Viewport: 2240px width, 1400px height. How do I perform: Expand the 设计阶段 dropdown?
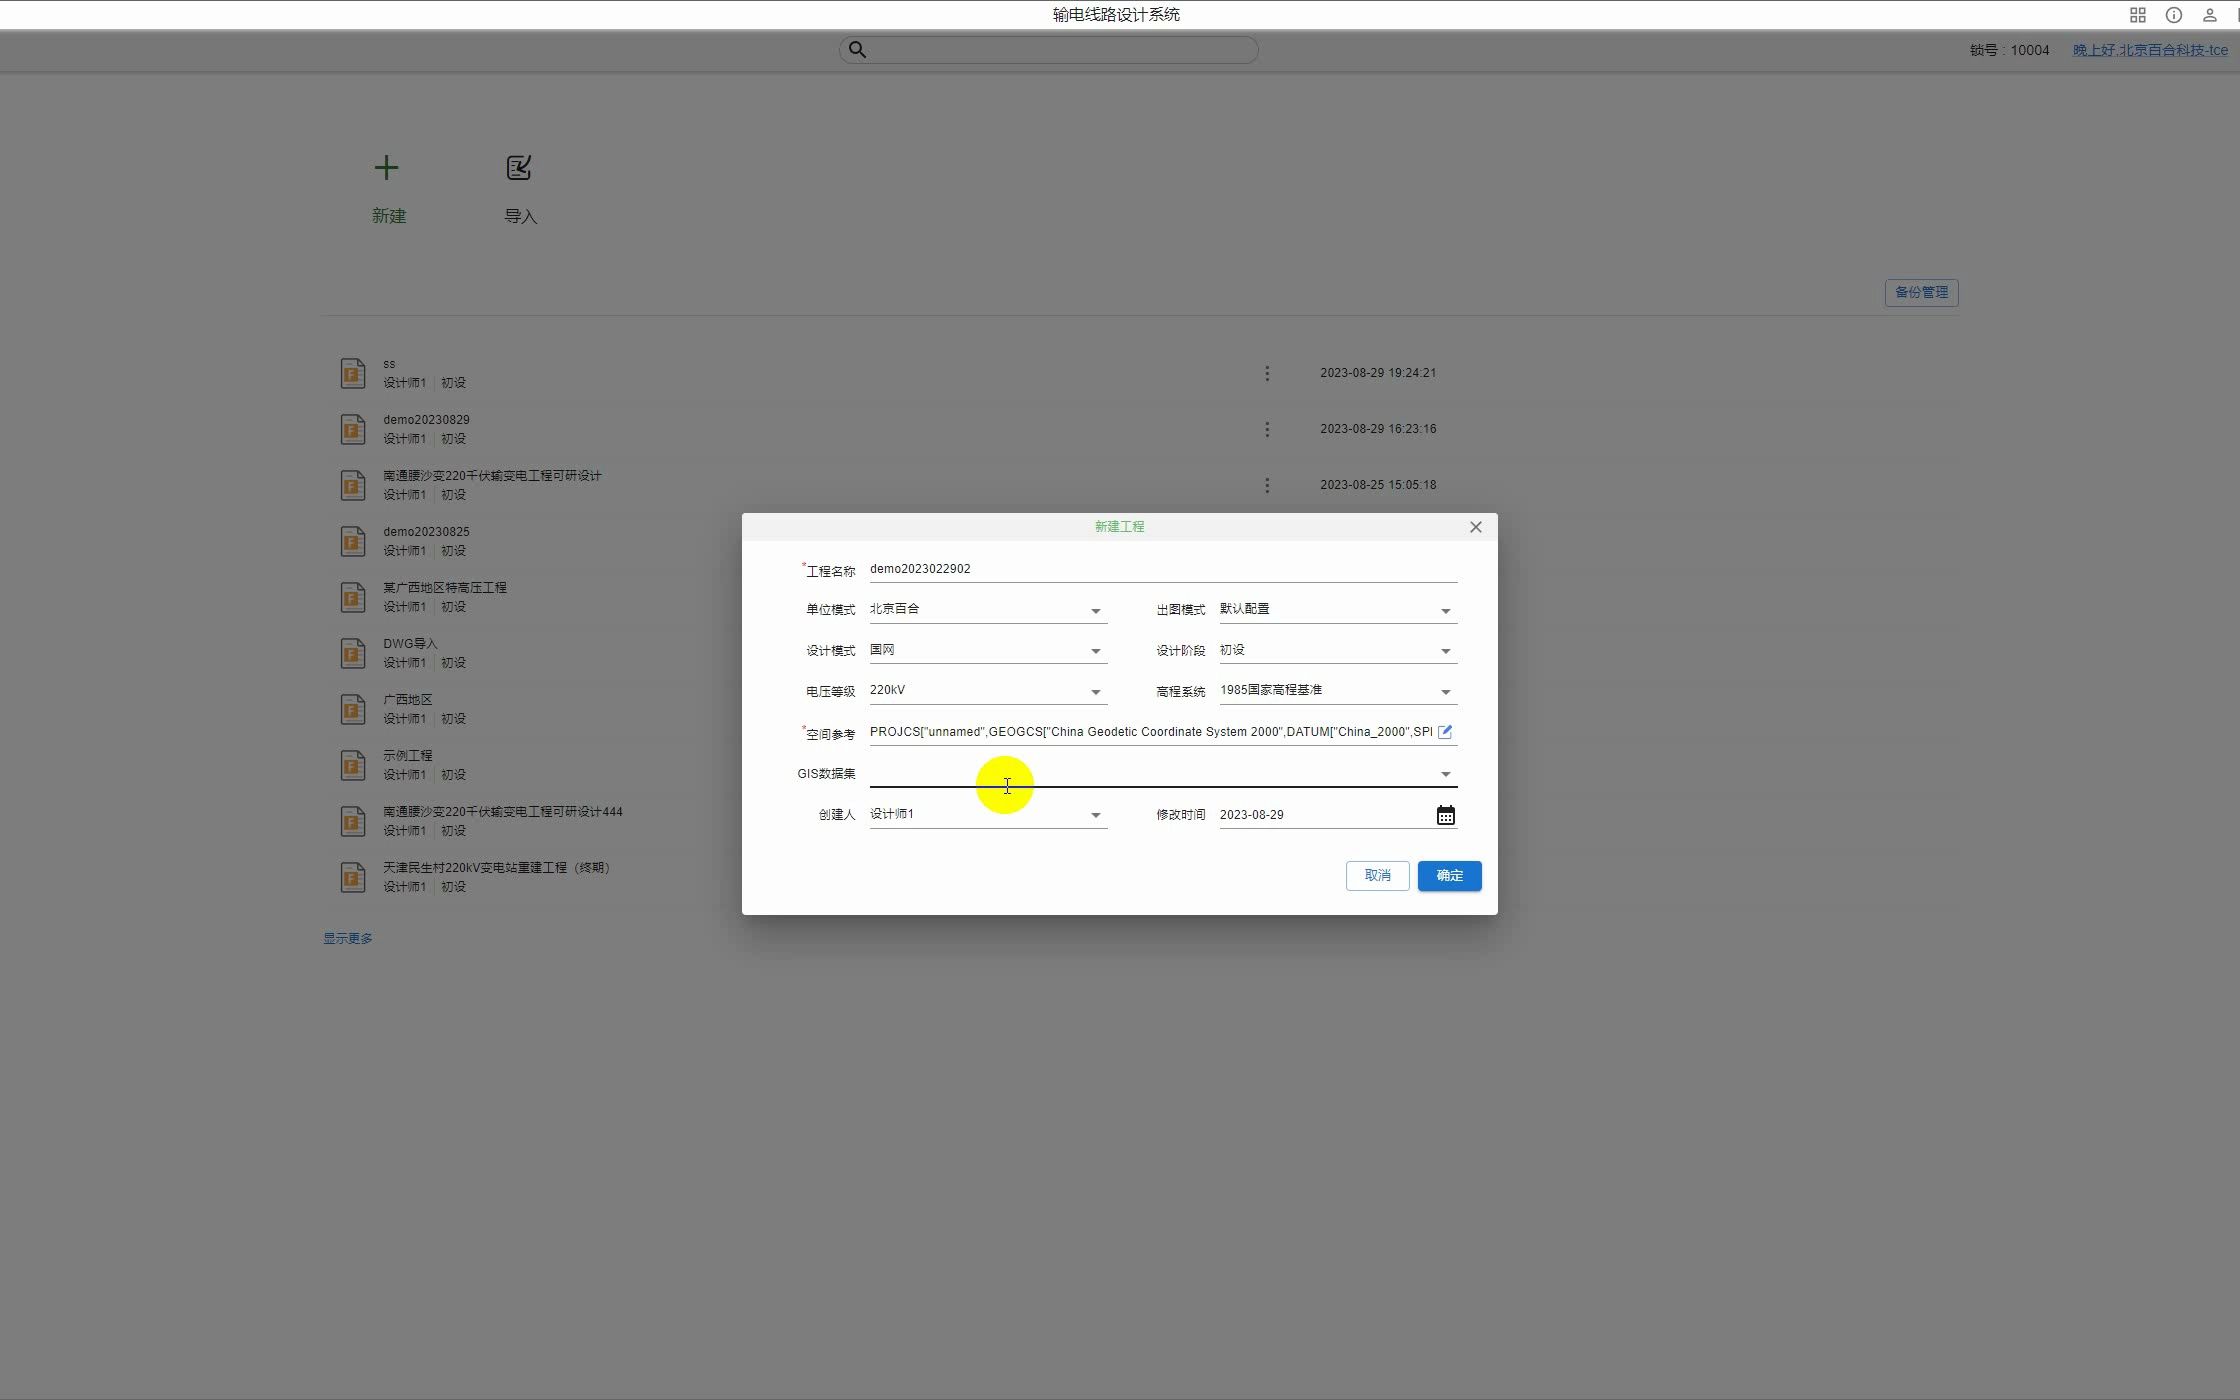tap(1446, 651)
